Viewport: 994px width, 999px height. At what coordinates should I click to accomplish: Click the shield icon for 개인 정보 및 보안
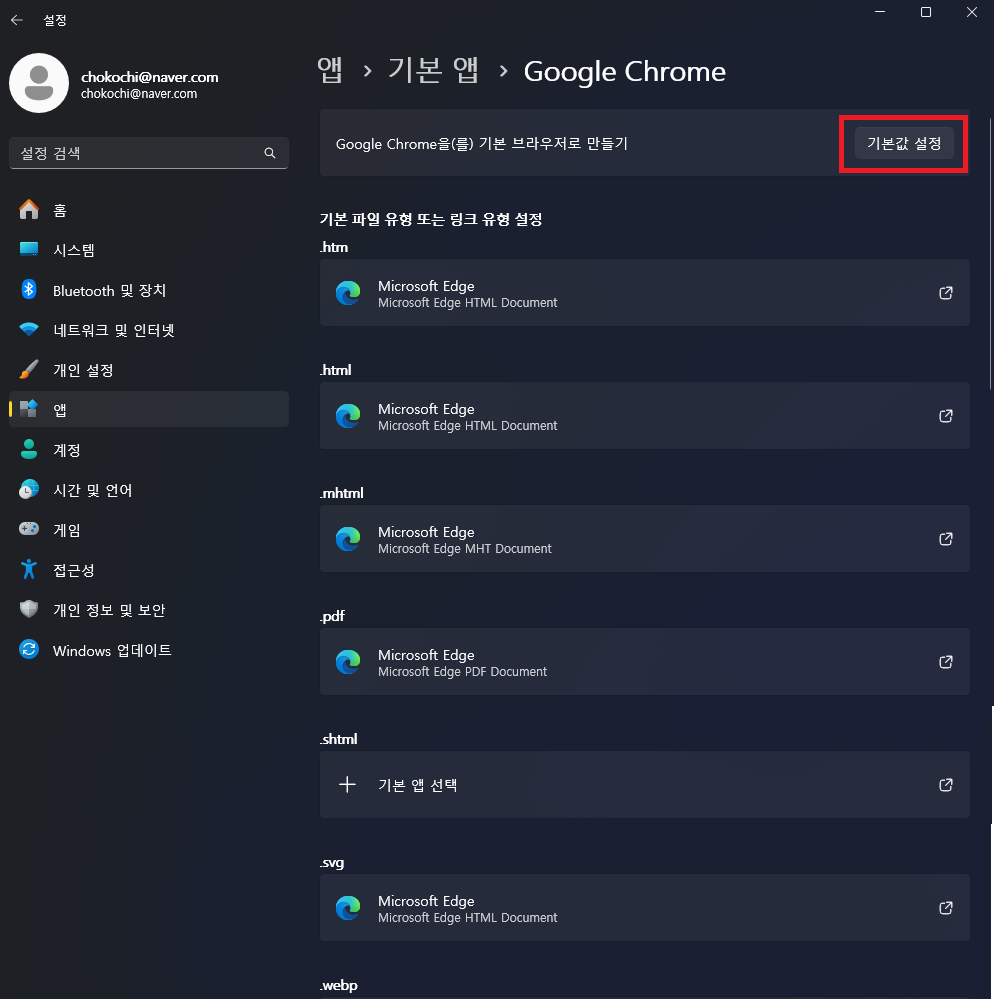29,610
